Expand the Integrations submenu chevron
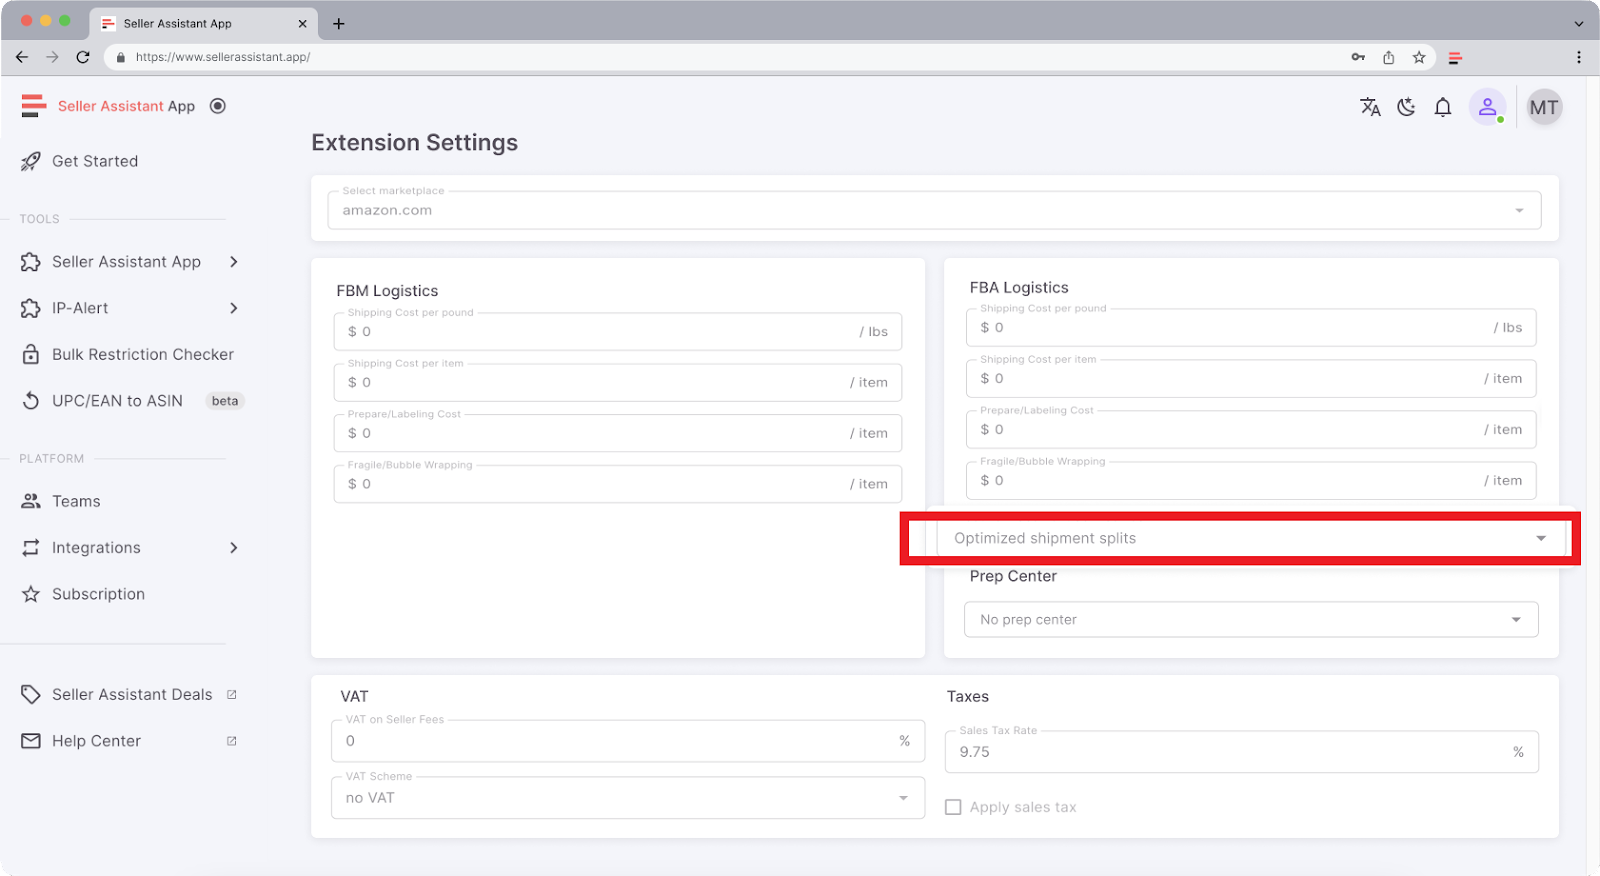This screenshot has width=1600, height=876. pos(234,548)
